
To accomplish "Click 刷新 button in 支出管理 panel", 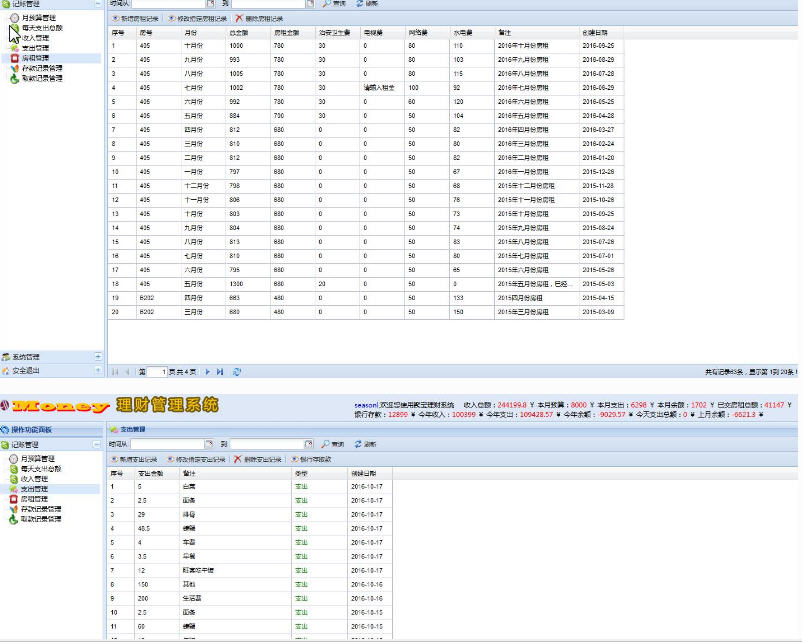I will pyautogui.click(x=365, y=443).
